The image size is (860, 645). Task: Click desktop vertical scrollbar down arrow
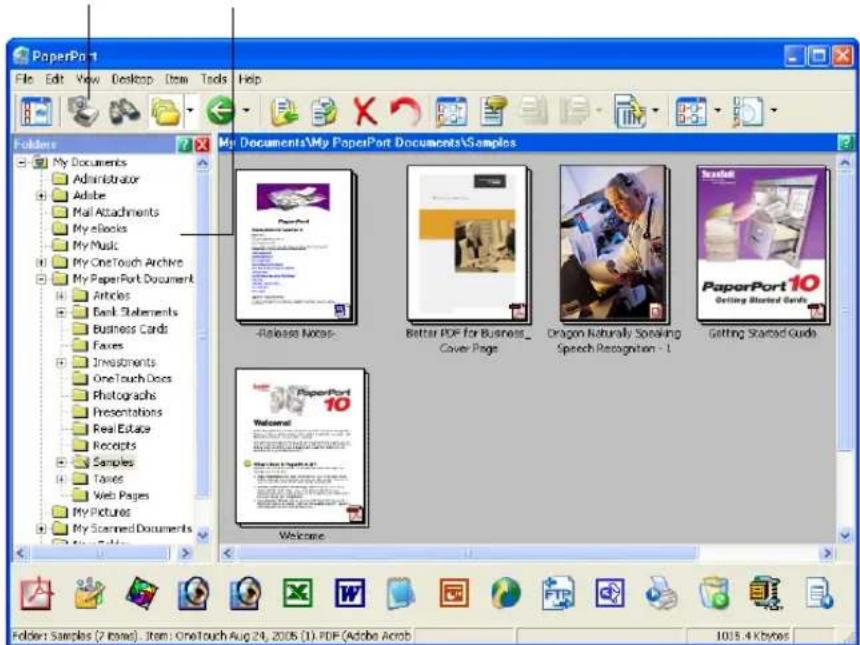(845, 534)
